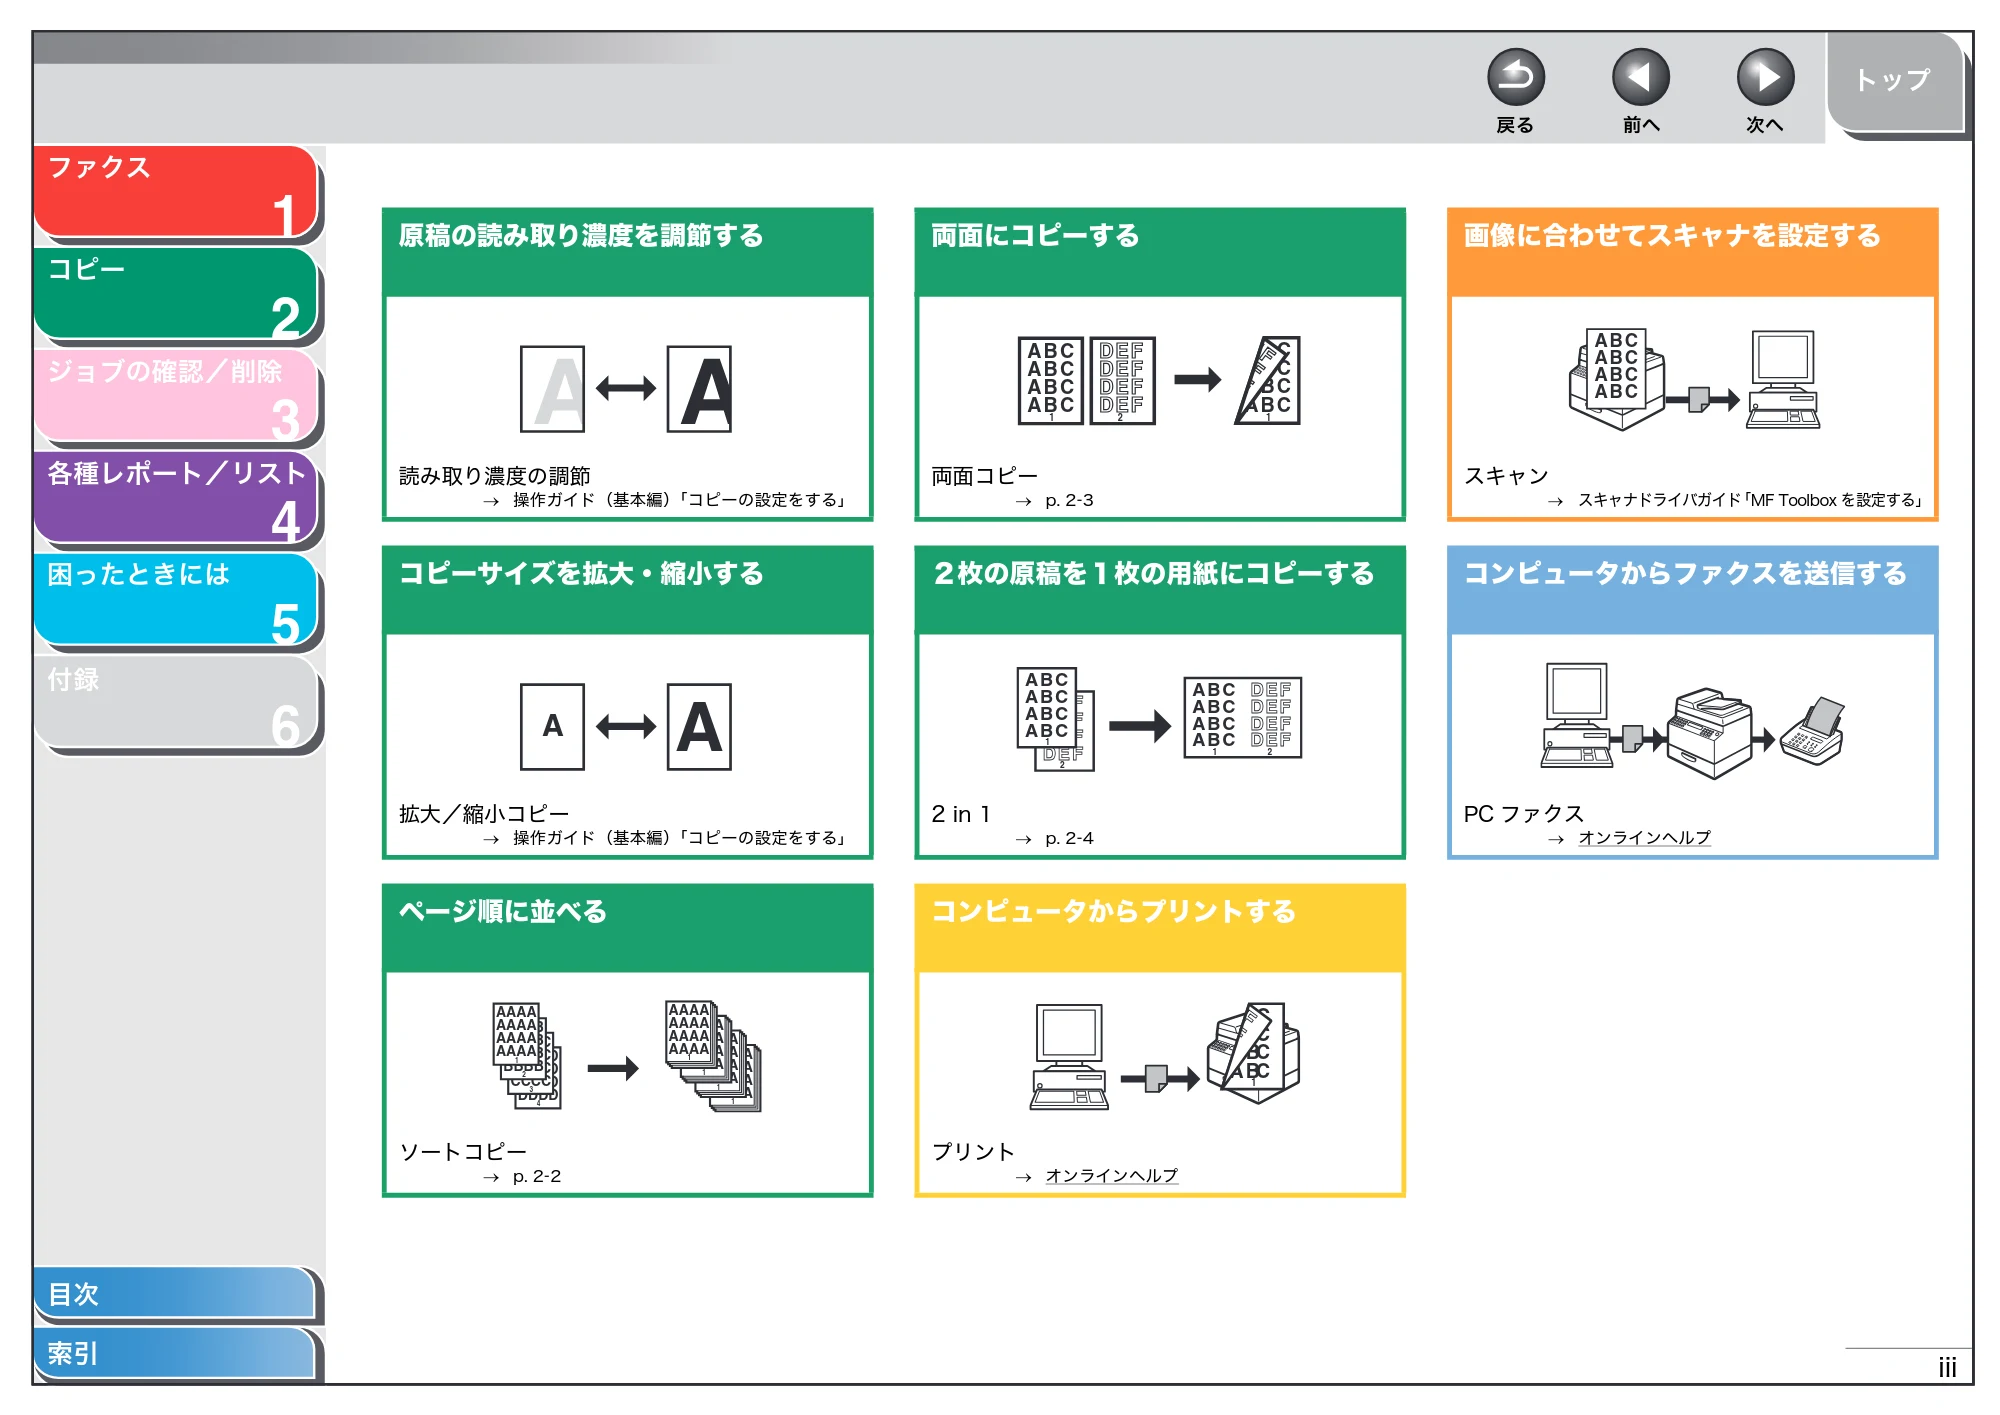Click the scanner-to-computer scan illustration

(x=1693, y=380)
